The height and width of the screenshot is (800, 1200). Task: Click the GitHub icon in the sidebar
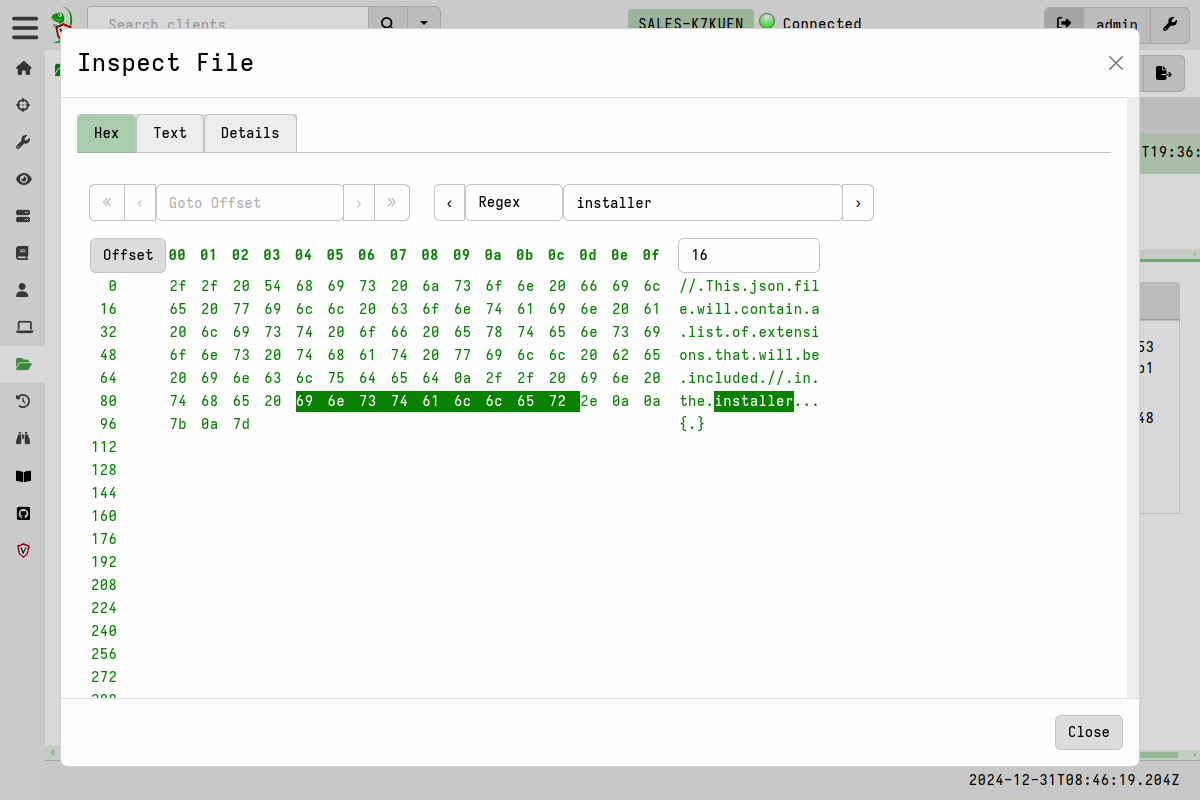(23, 513)
